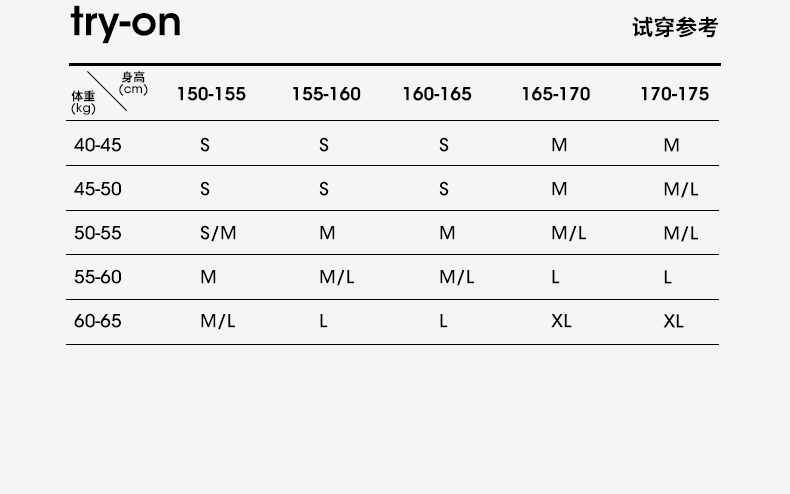Select the 165-170 height column header
This screenshot has width=790, height=494.
click(x=556, y=94)
